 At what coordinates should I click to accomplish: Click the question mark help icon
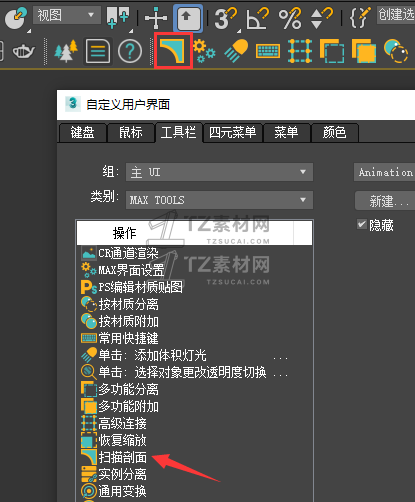pos(130,51)
